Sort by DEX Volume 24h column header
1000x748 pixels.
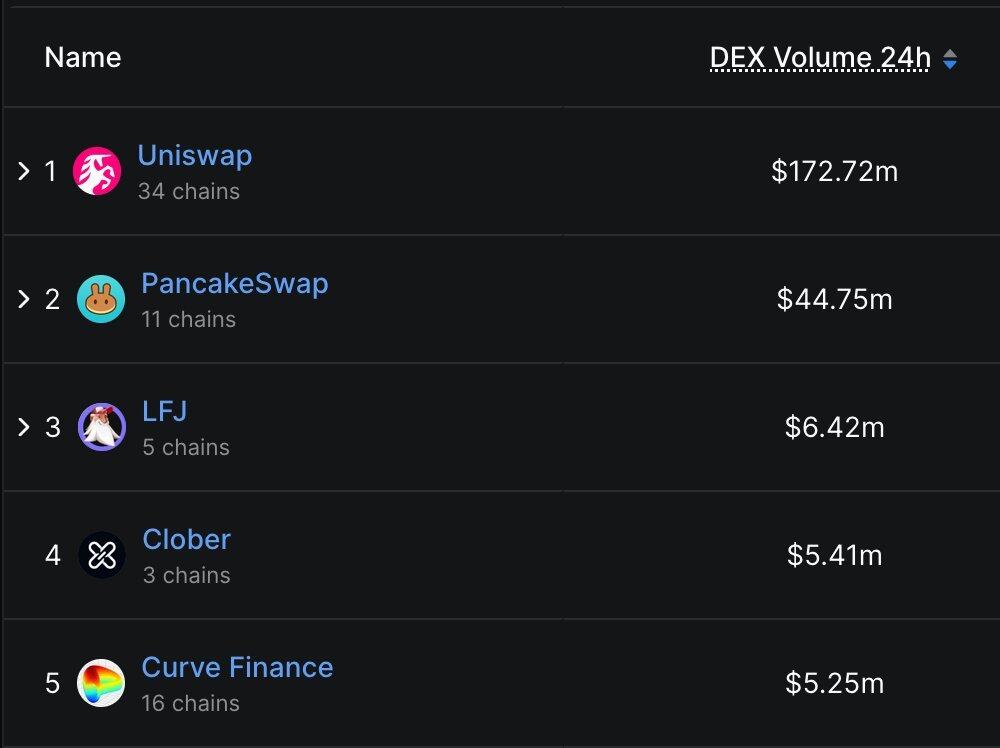(x=819, y=58)
